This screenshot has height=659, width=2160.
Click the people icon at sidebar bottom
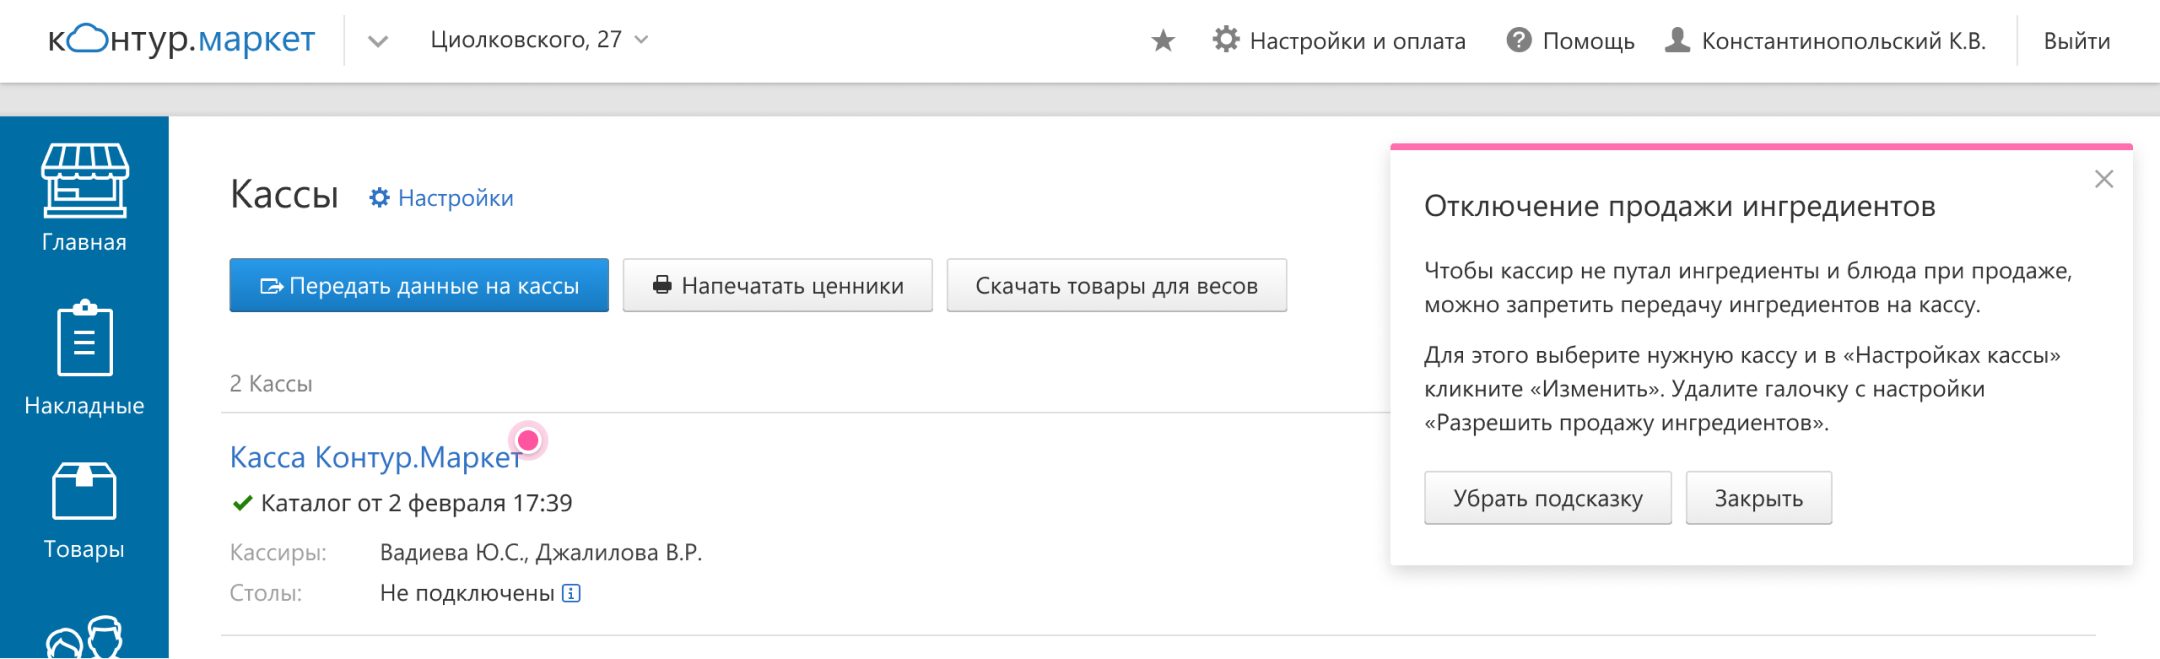click(84, 637)
